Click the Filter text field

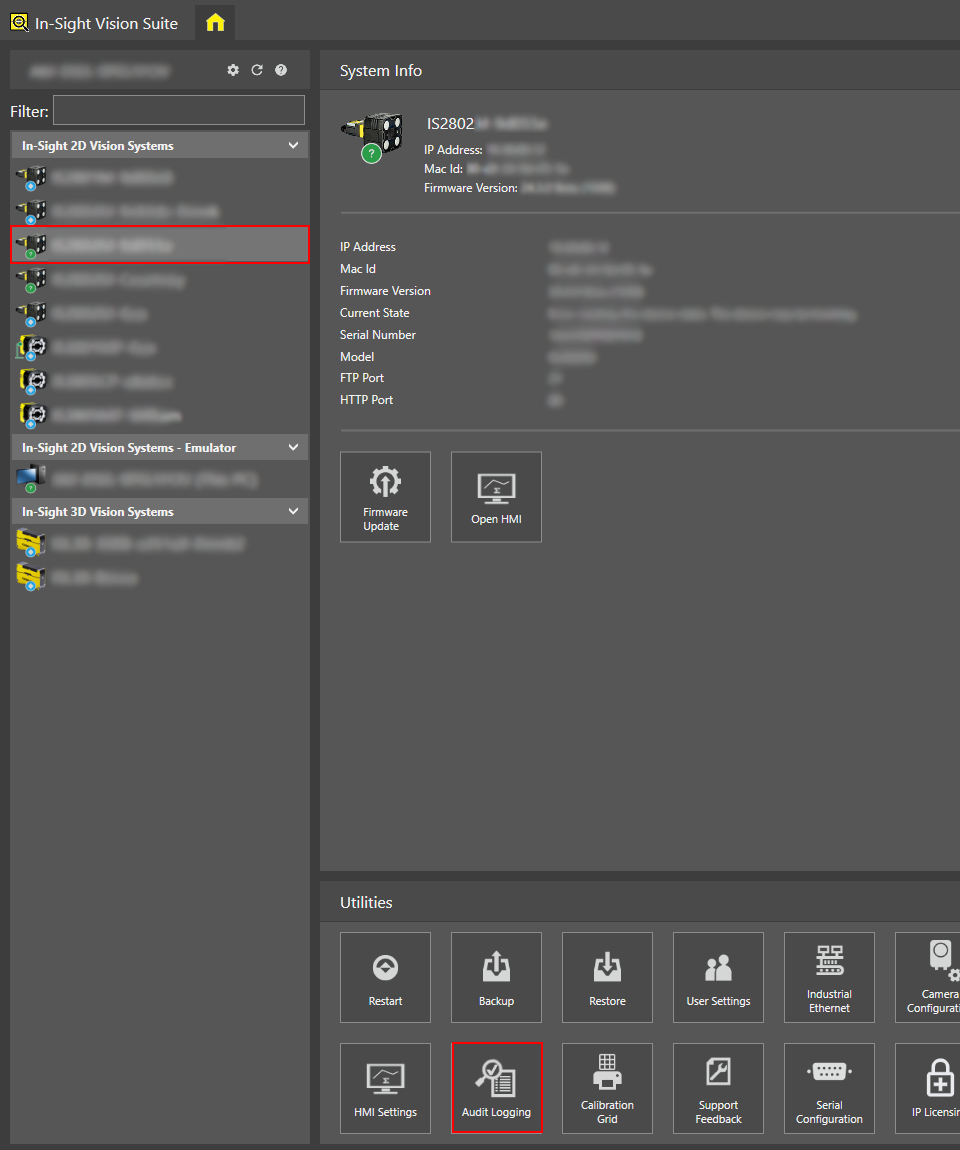coord(178,110)
